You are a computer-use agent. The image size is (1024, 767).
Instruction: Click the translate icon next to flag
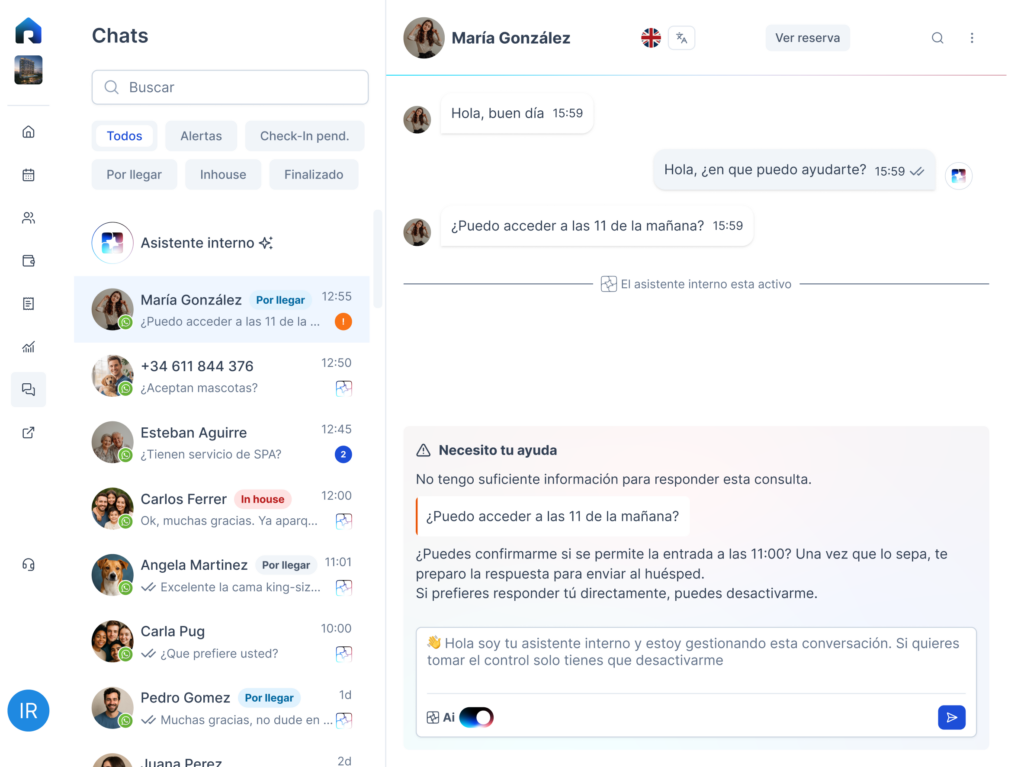coord(681,38)
